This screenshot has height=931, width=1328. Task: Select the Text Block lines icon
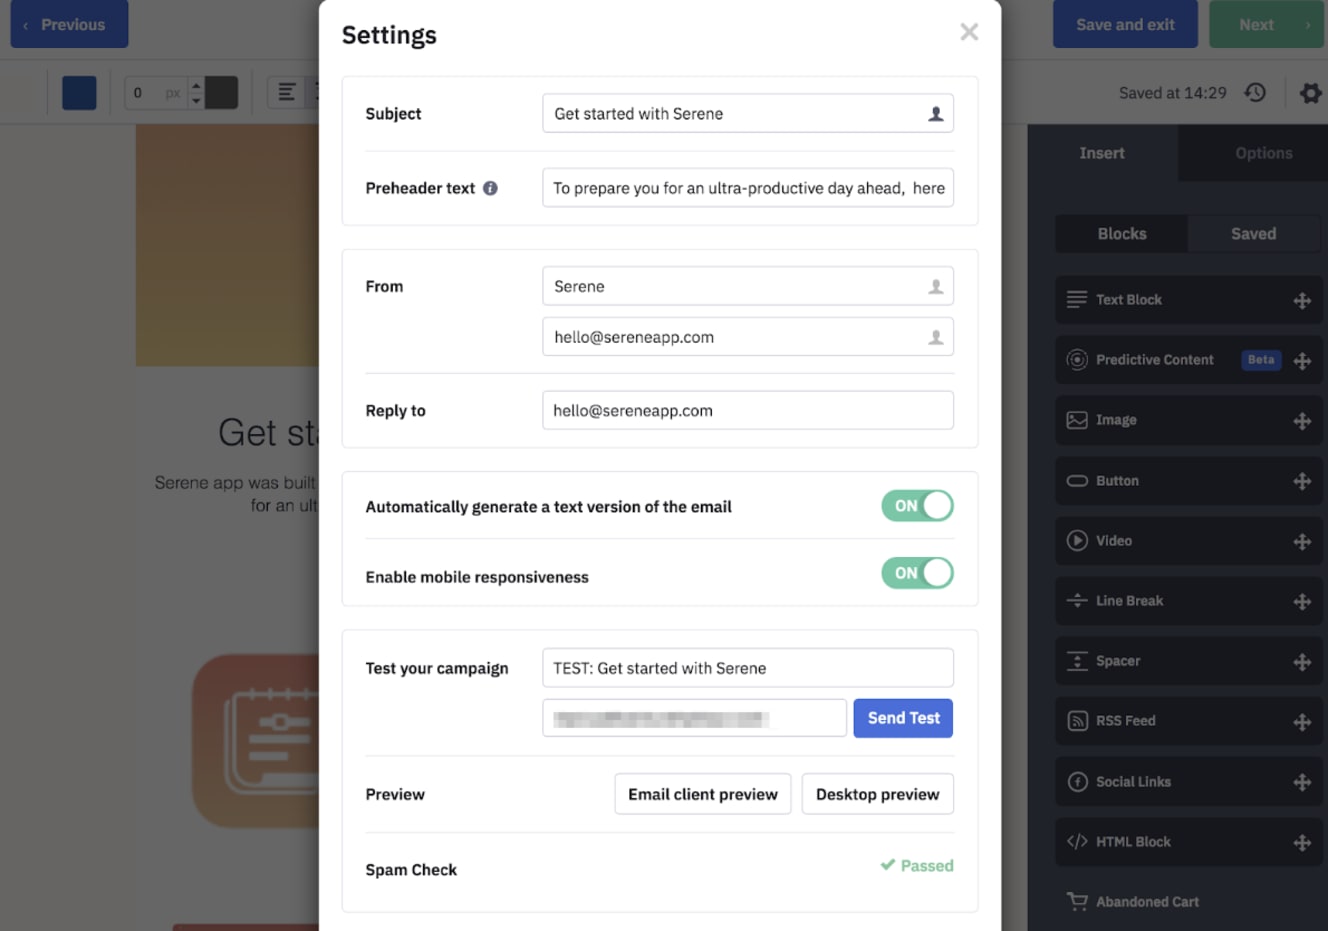tap(1077, 300)
